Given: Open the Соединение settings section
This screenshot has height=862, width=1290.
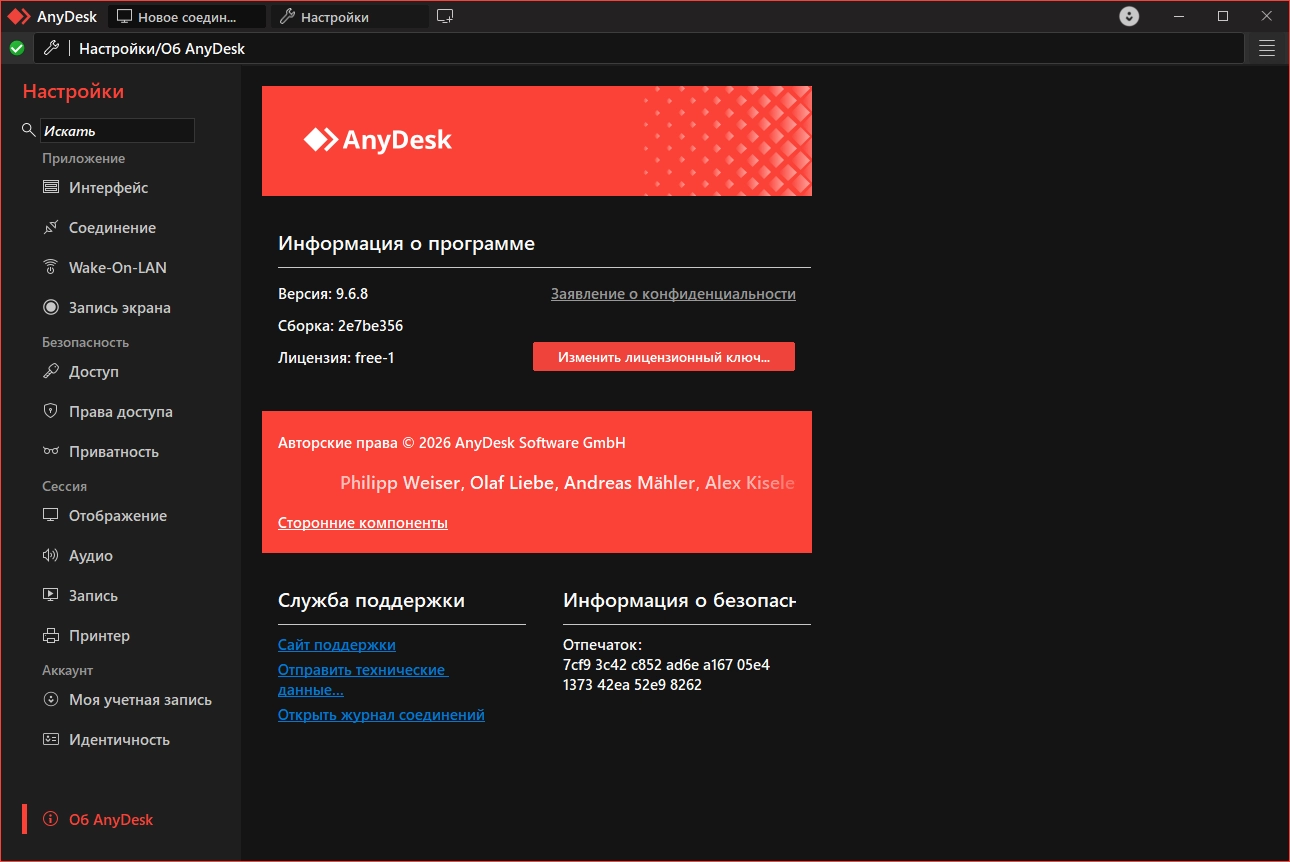Looking at the screenshot, I should 112,228.
